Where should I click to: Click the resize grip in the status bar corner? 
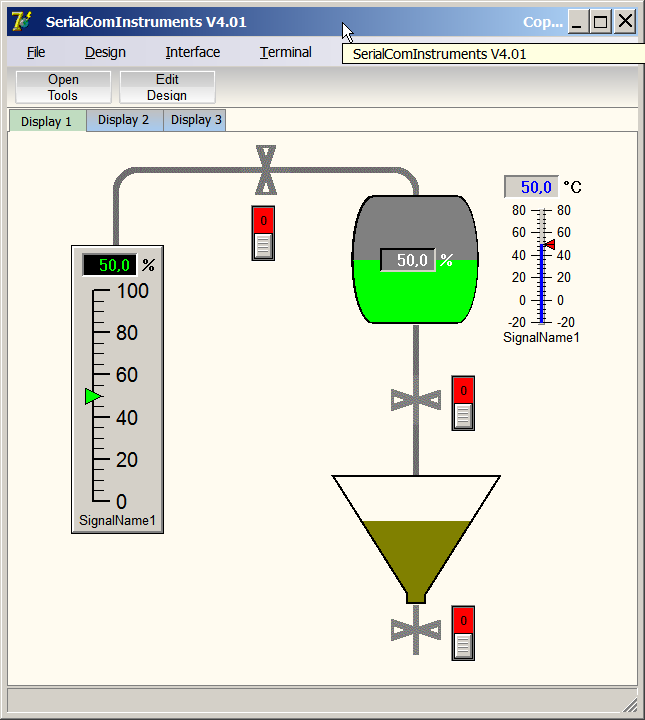[631, 705]
